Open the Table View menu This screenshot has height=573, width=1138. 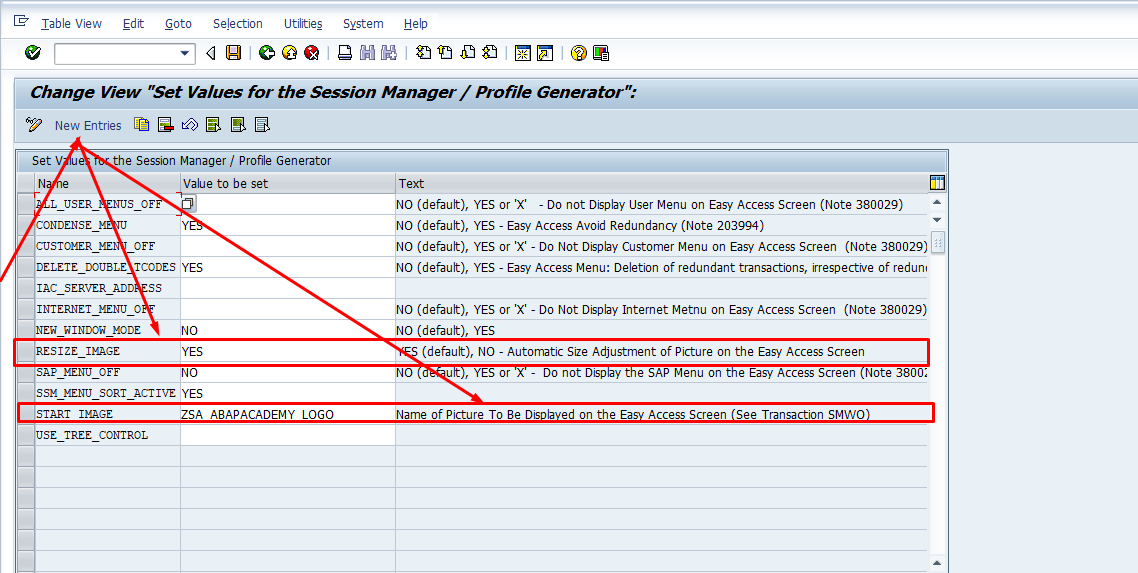71,24
